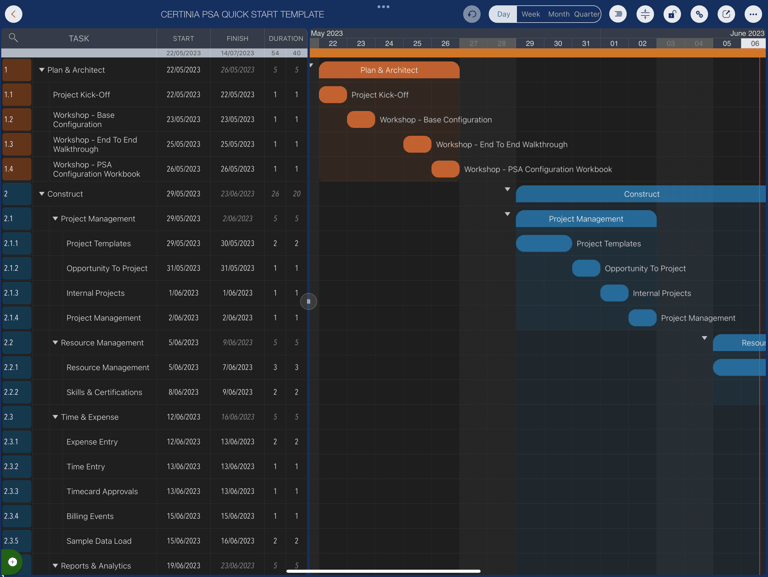Click the duration value 26 for Construct
The image size is (768, 577).
tap(275, 194)
